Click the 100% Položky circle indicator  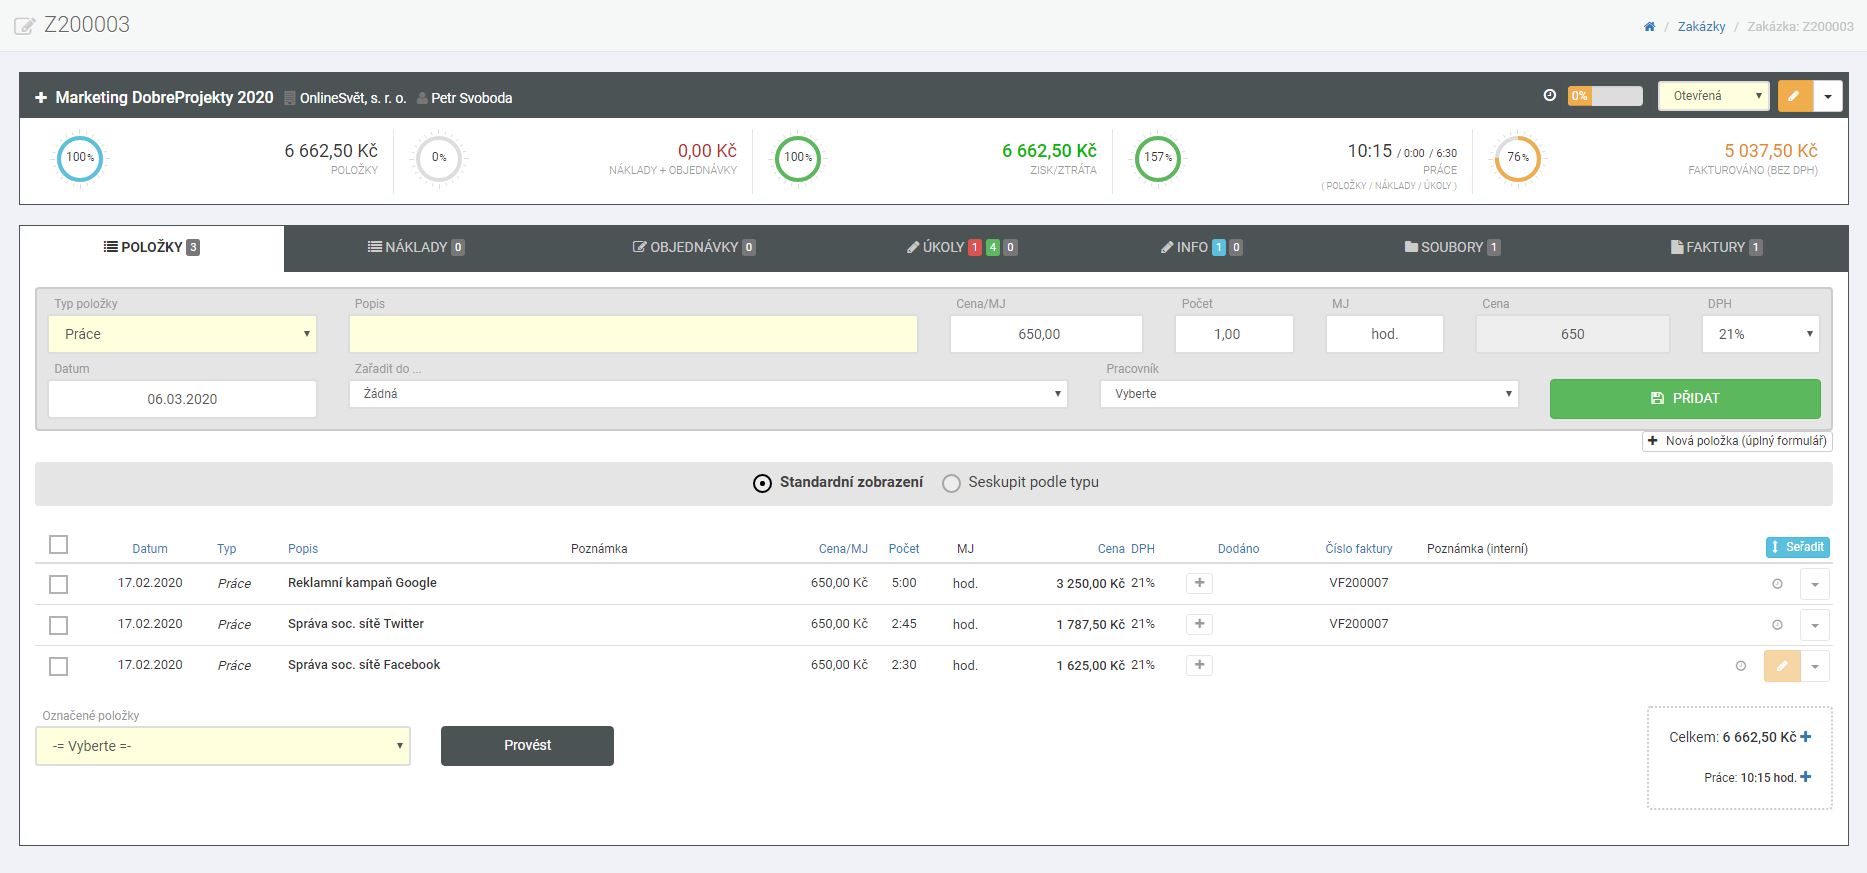80,158
